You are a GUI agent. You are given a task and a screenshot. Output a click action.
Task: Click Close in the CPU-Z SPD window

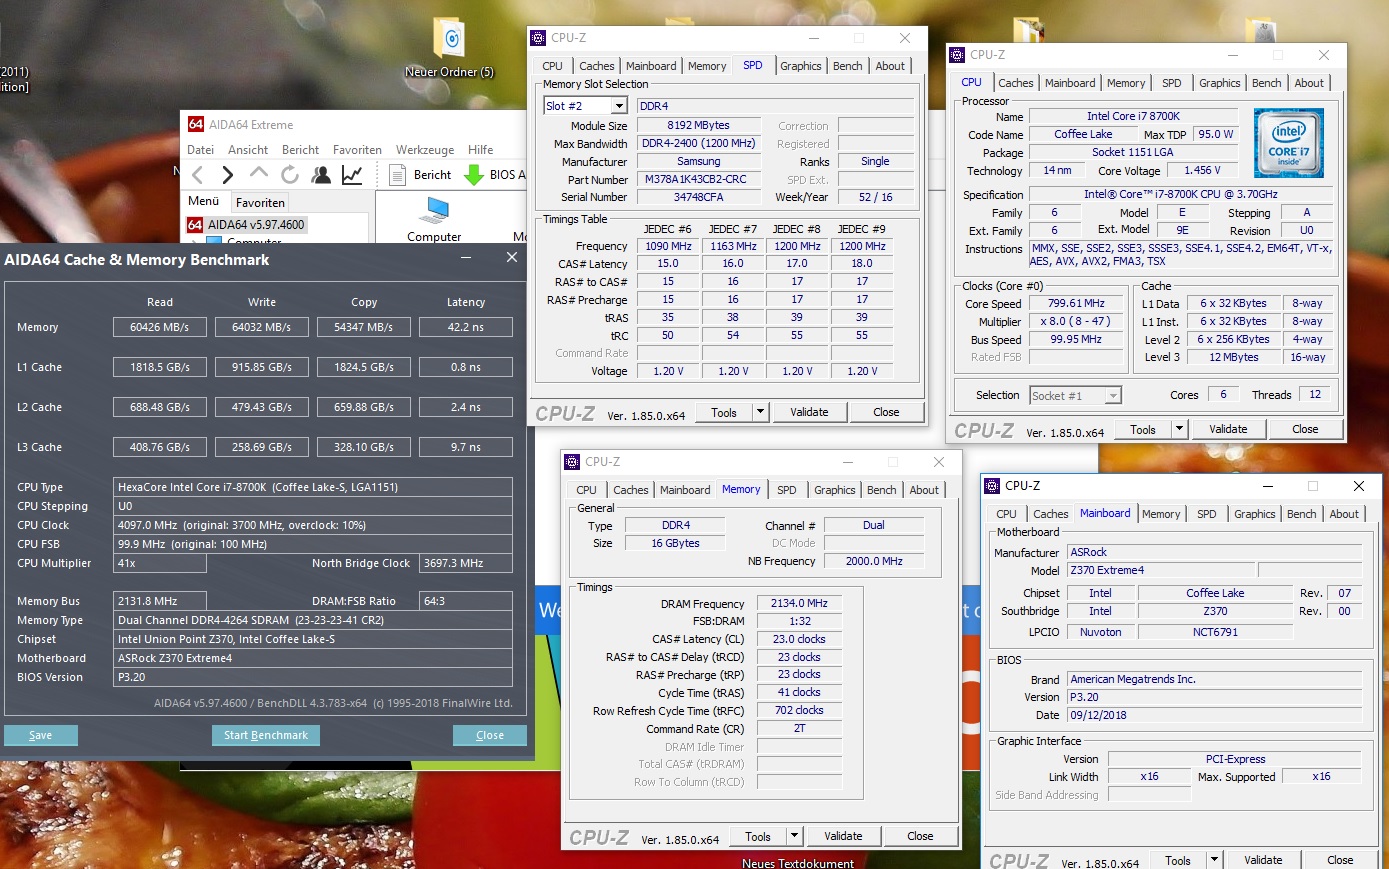[886, 412]
